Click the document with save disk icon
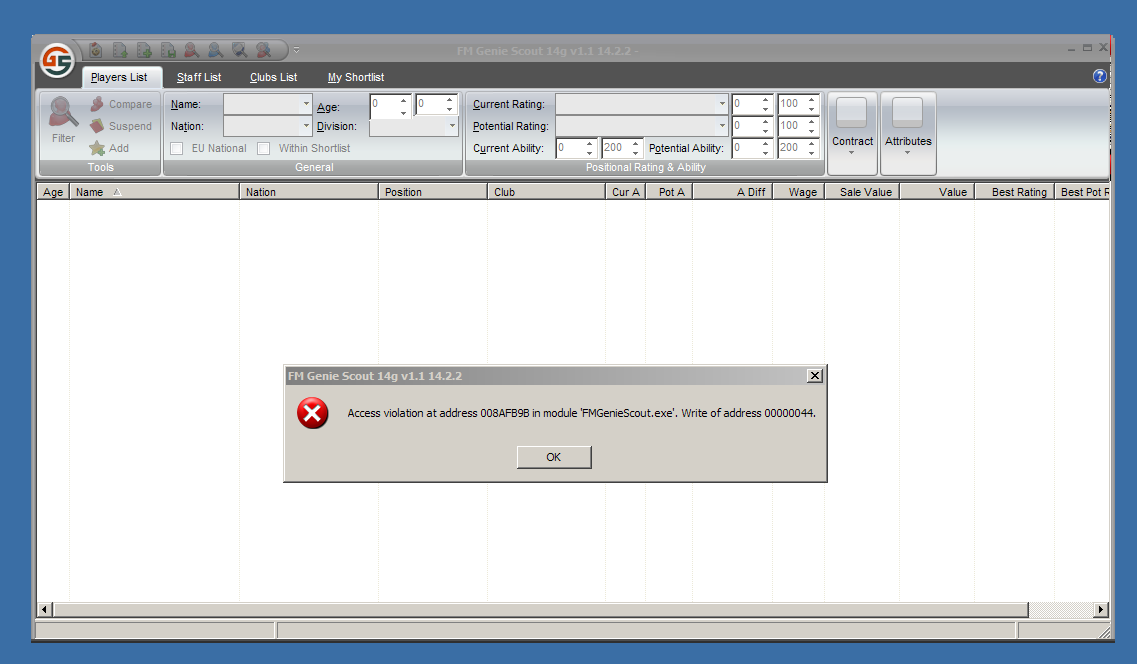 (x=168, y=50)
